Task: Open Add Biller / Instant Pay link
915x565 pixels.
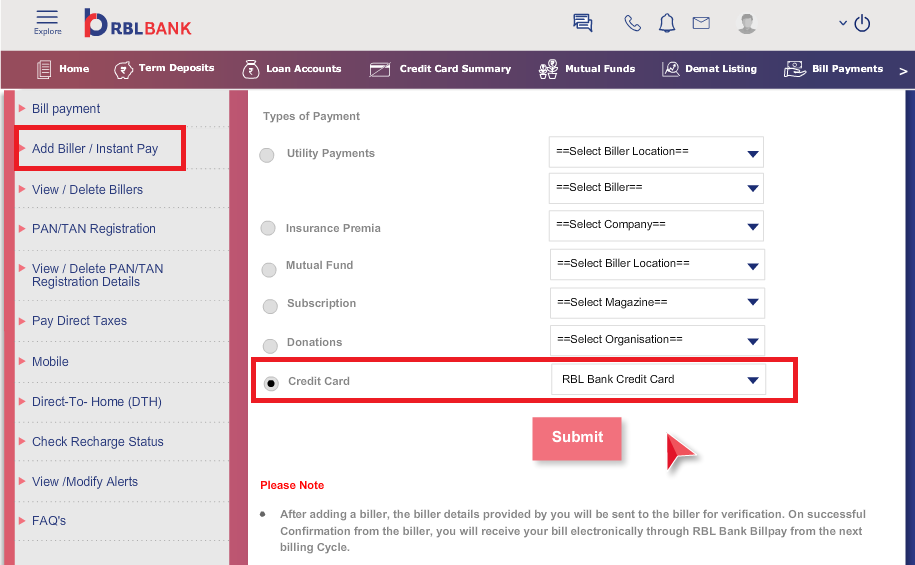Action: click(x=95, y=149)
